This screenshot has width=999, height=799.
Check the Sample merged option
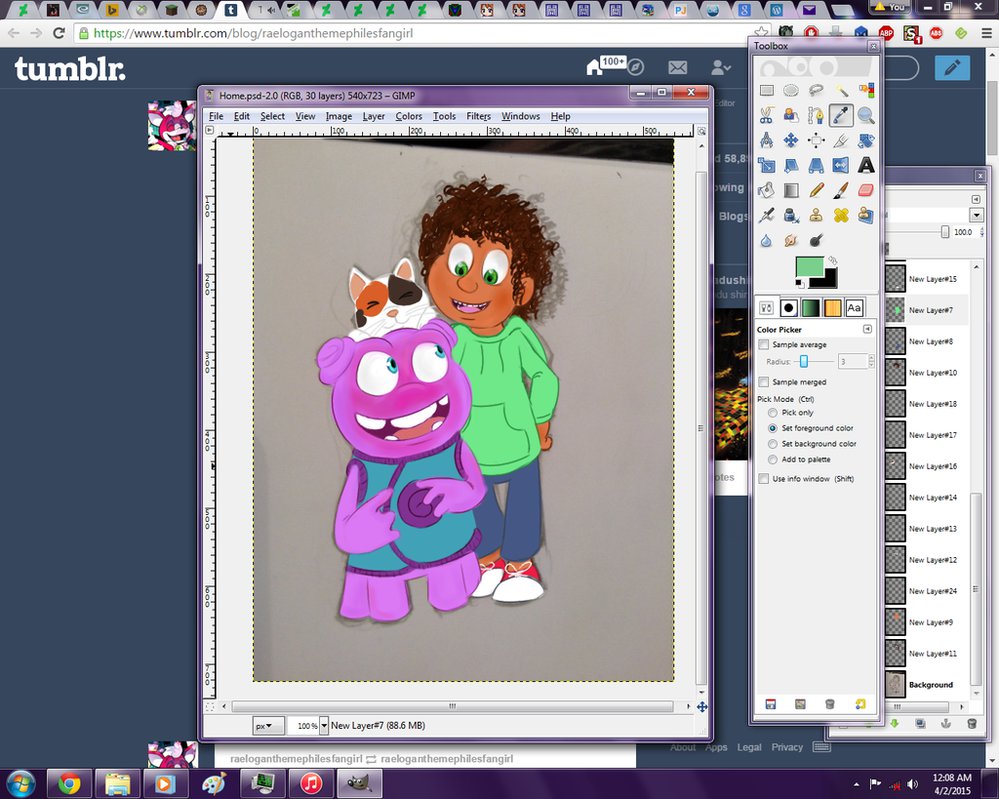[765, 382]
